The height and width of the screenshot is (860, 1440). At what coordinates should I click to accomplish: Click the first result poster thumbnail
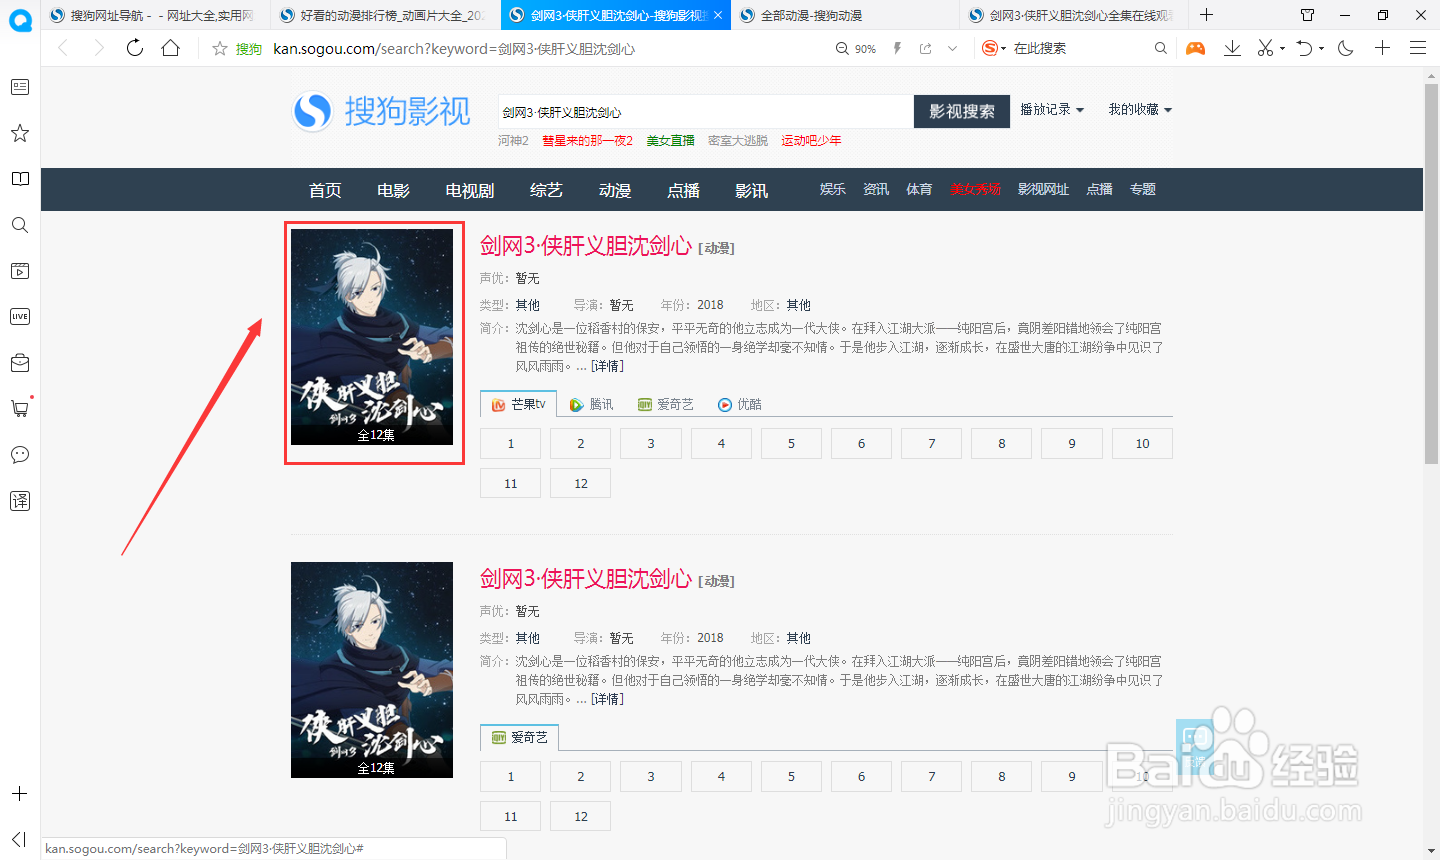[372, 337]
